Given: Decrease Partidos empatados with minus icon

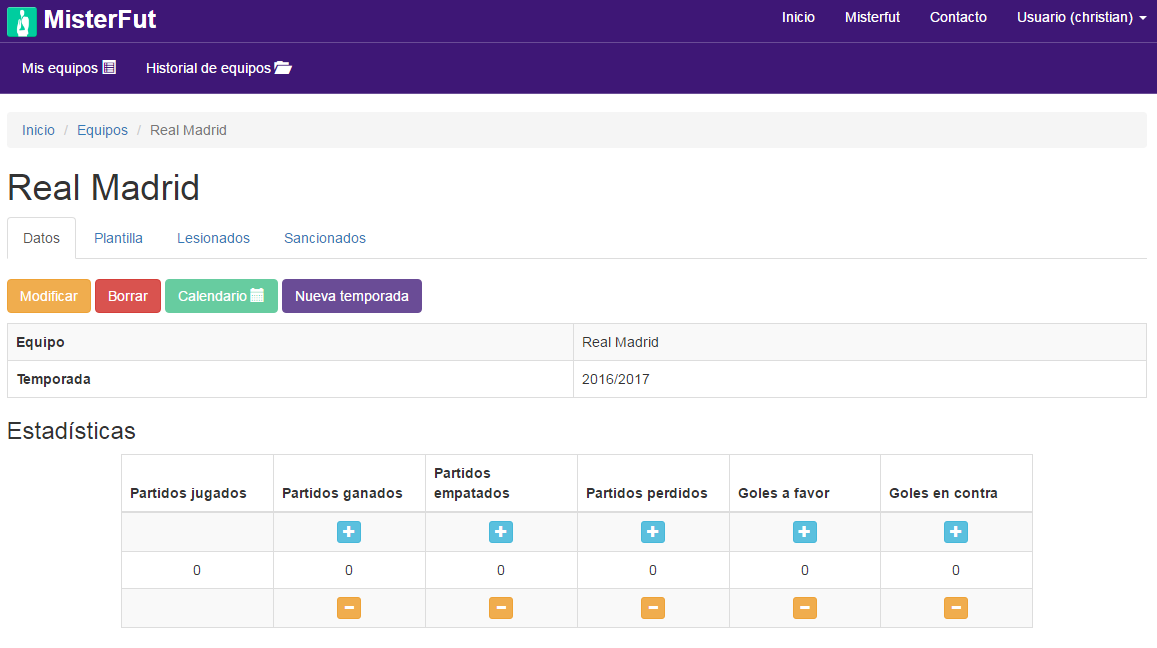Looking at the screenshot, I should point(501,608).
